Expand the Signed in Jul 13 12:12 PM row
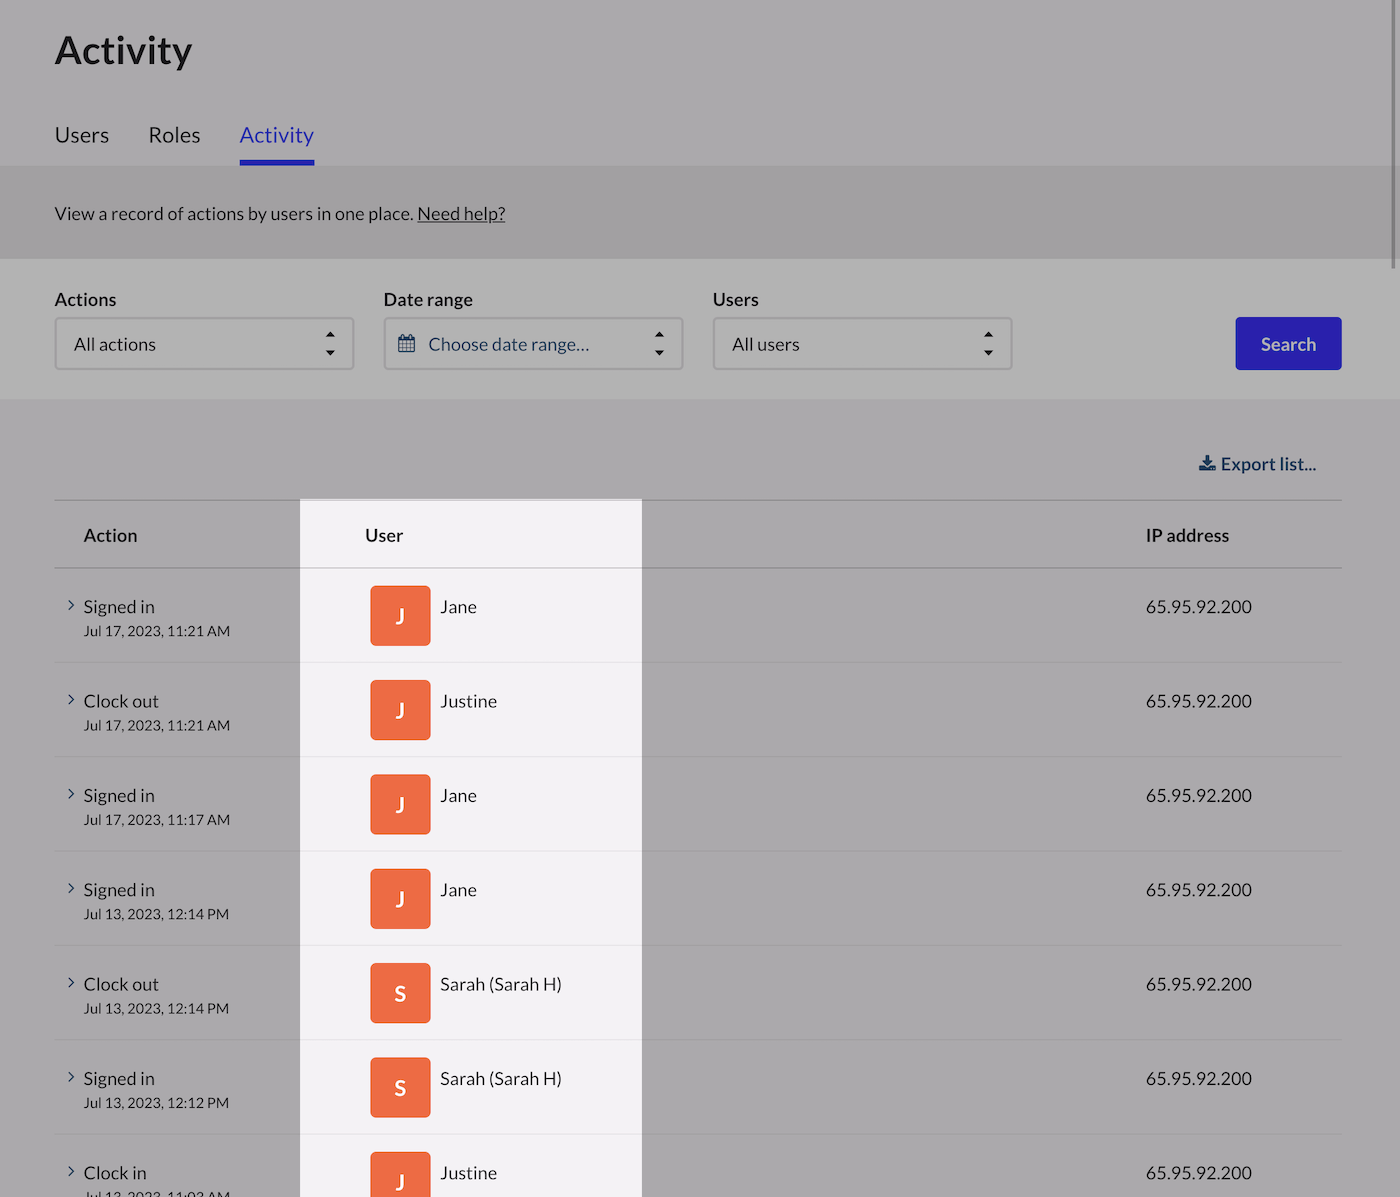1400x1197 pixels. [x=71, y=1078]
